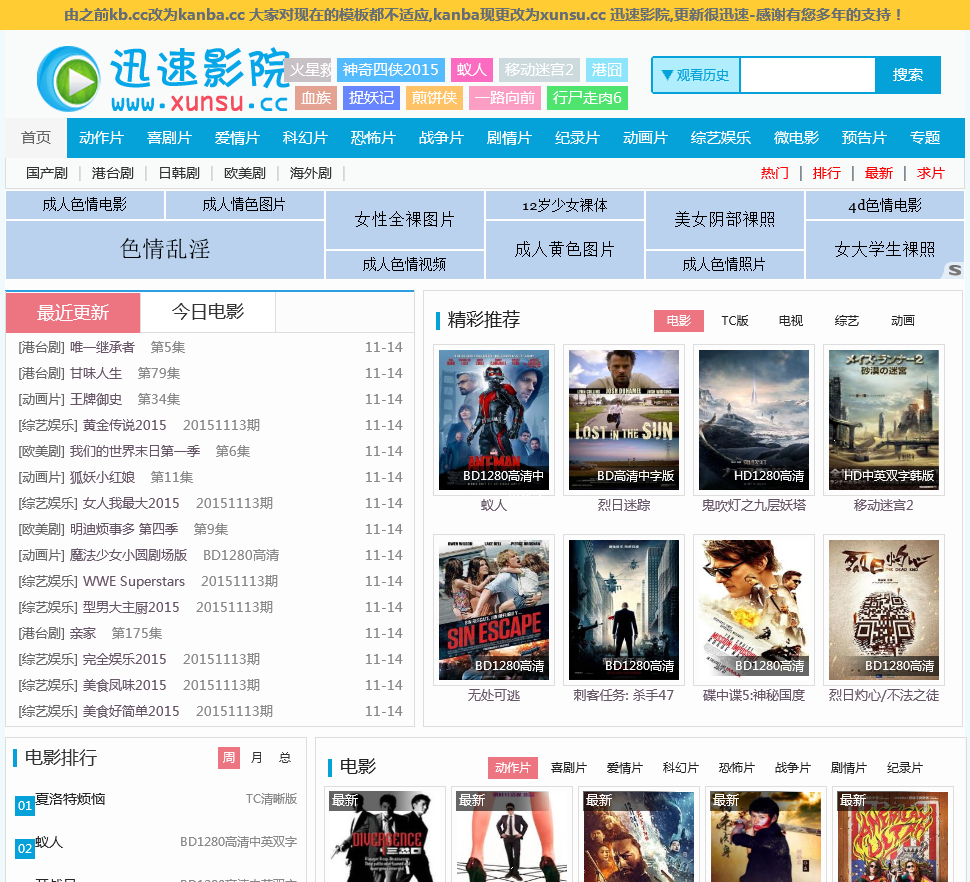
Task: Open the 蚁人 Ant-Man poster thumbnail
Action: coord(494,420)
